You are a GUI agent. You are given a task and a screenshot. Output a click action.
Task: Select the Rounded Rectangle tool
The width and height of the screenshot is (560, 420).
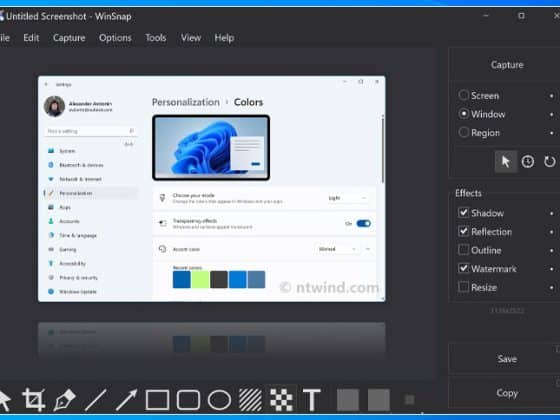[189, 400]
